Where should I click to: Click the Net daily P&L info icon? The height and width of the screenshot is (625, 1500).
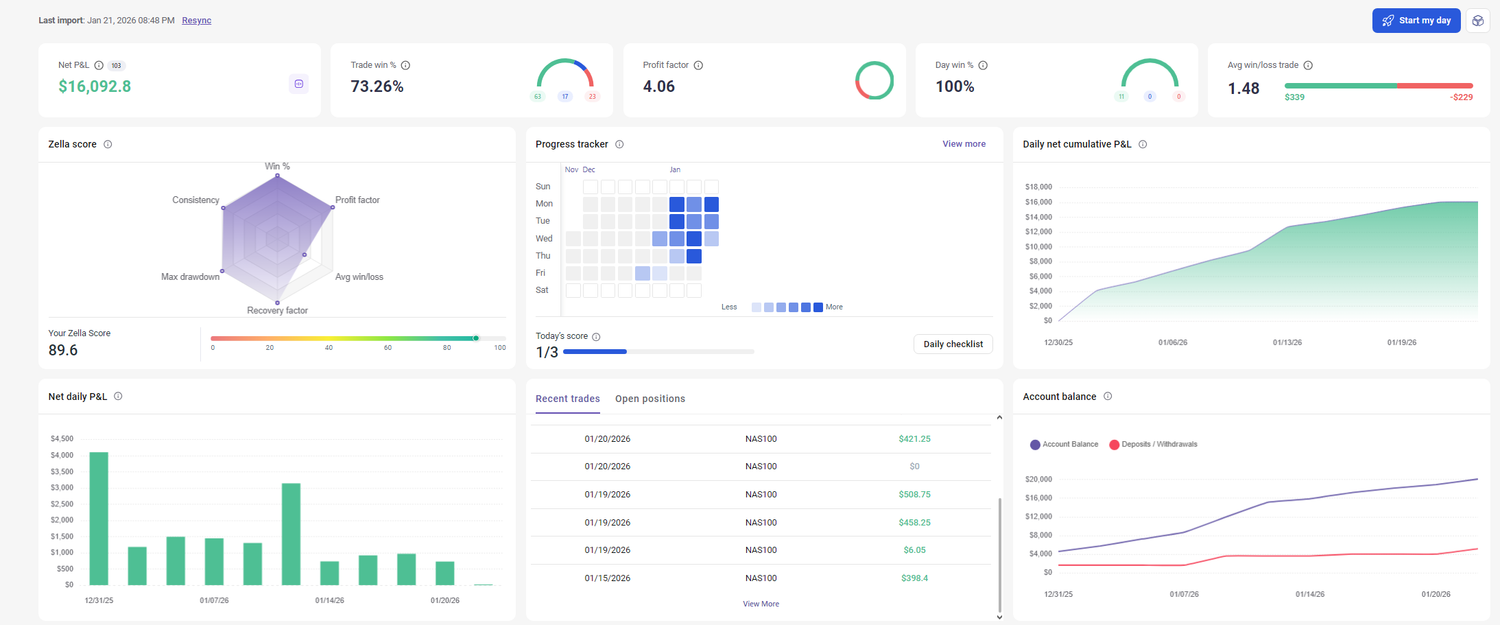pyautogui.click(x=118, y=396)
